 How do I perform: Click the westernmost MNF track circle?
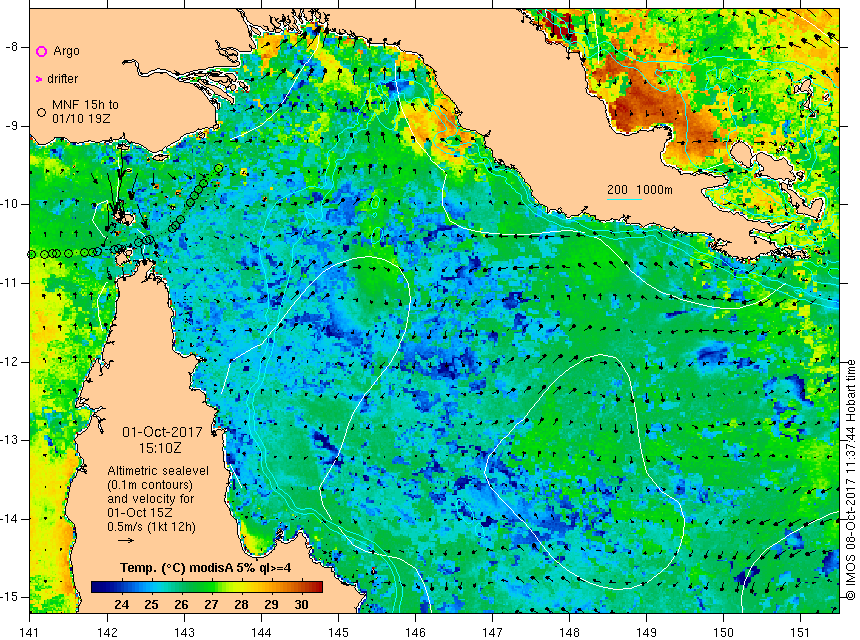(31, 254)
